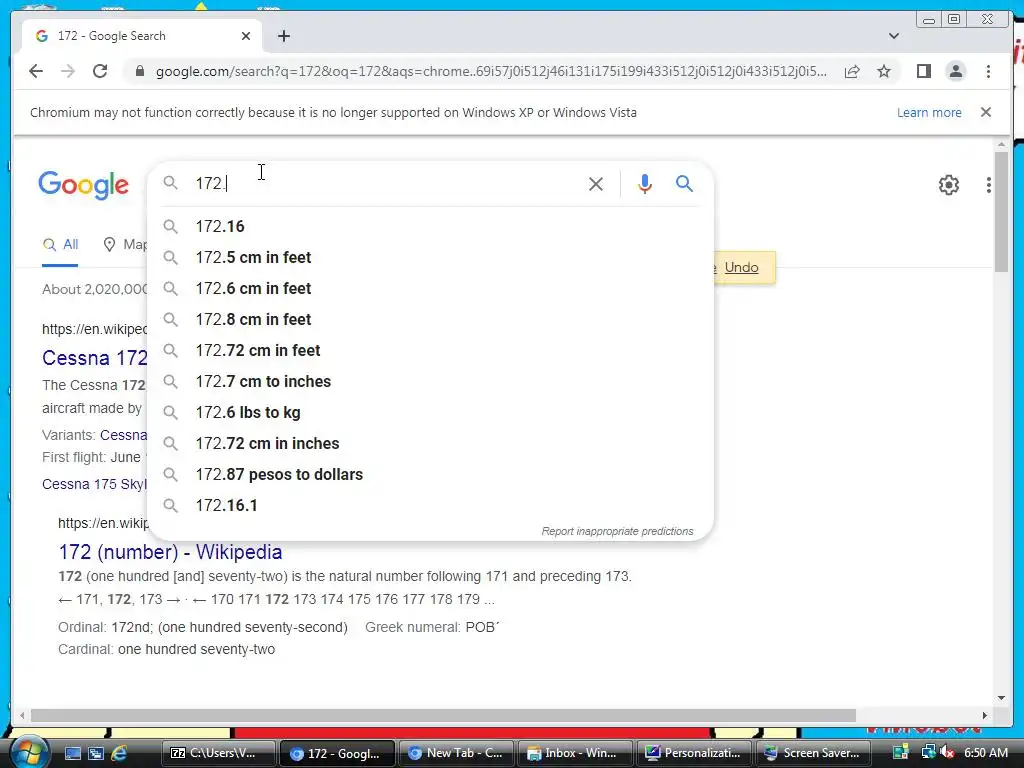Viewport: 1024px width, 768px height.
Task: Bookmark this page with star icon
Action: [884, 71]
